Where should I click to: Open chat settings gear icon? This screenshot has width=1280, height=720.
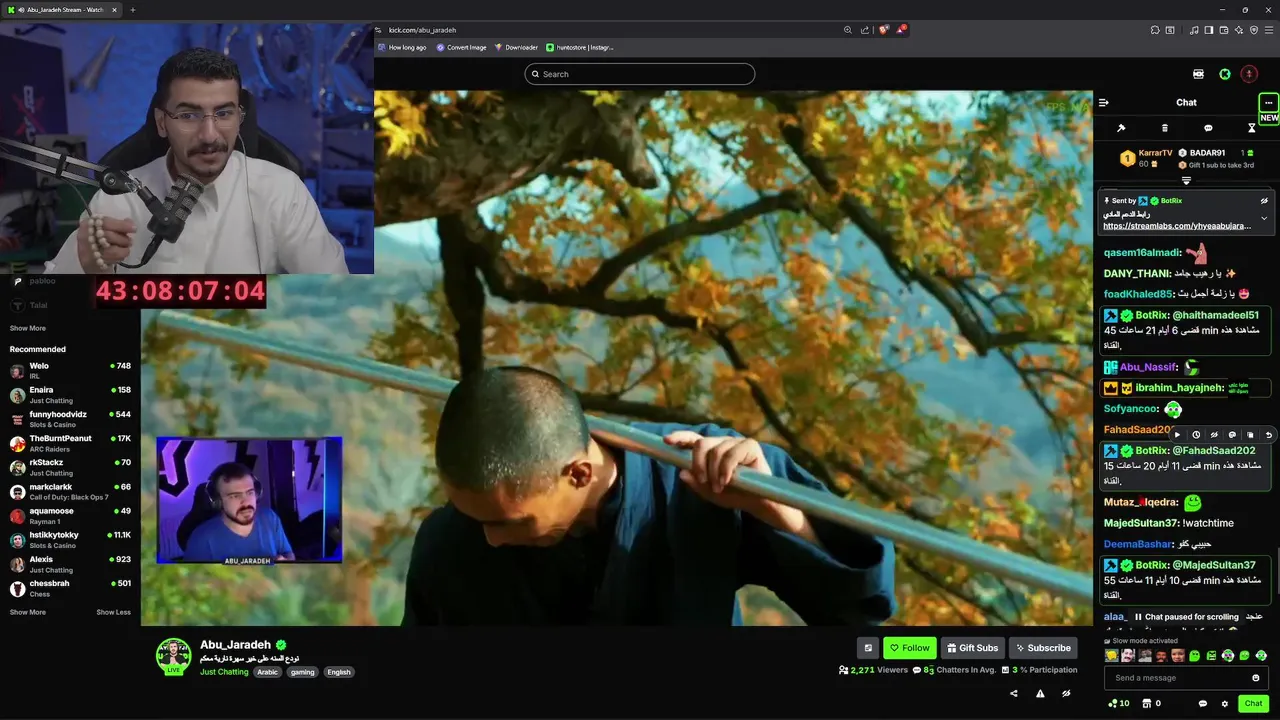[x=1225, y=704]
